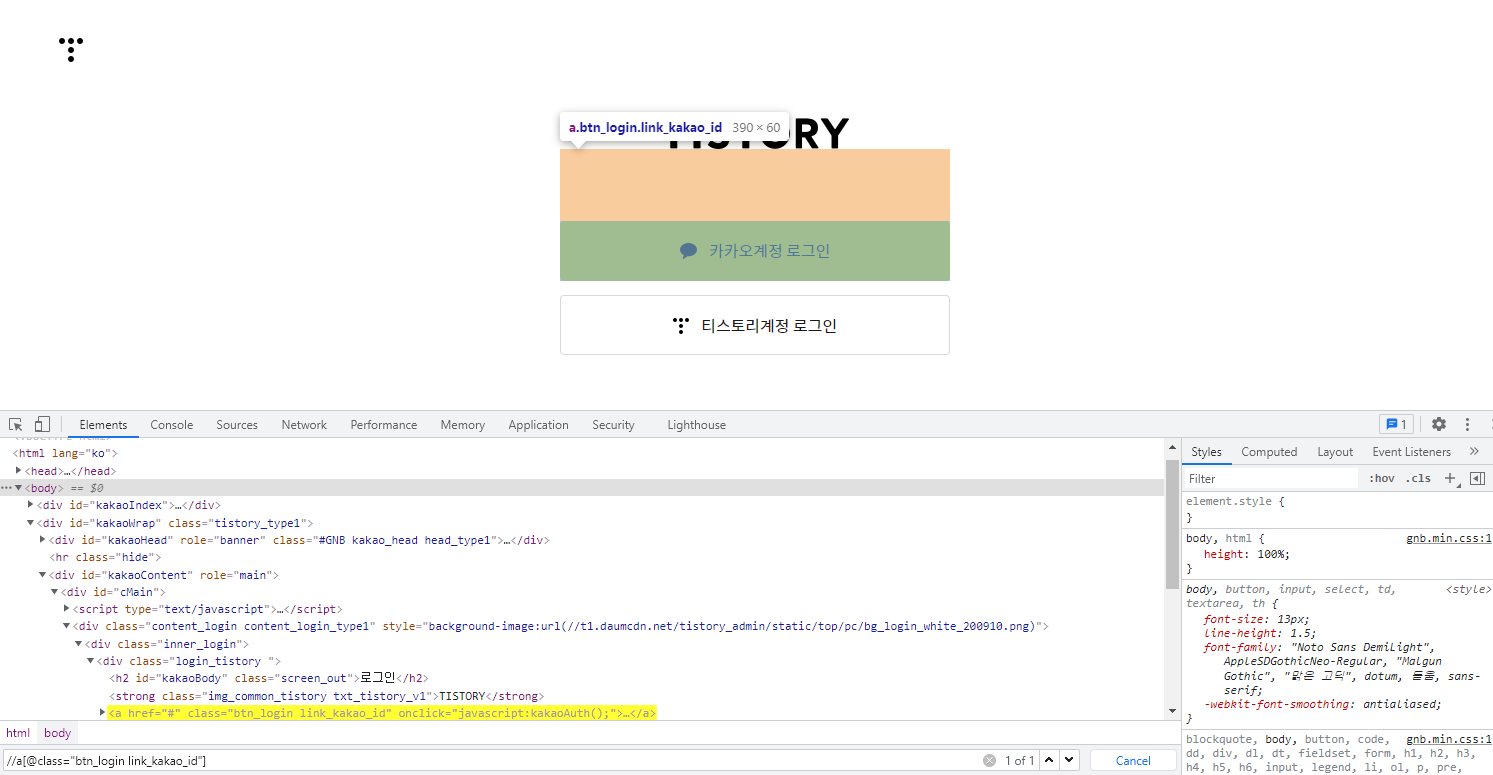Click the element.style rule block
This screenshot has width=1493, height=775.
point(1336,509)
